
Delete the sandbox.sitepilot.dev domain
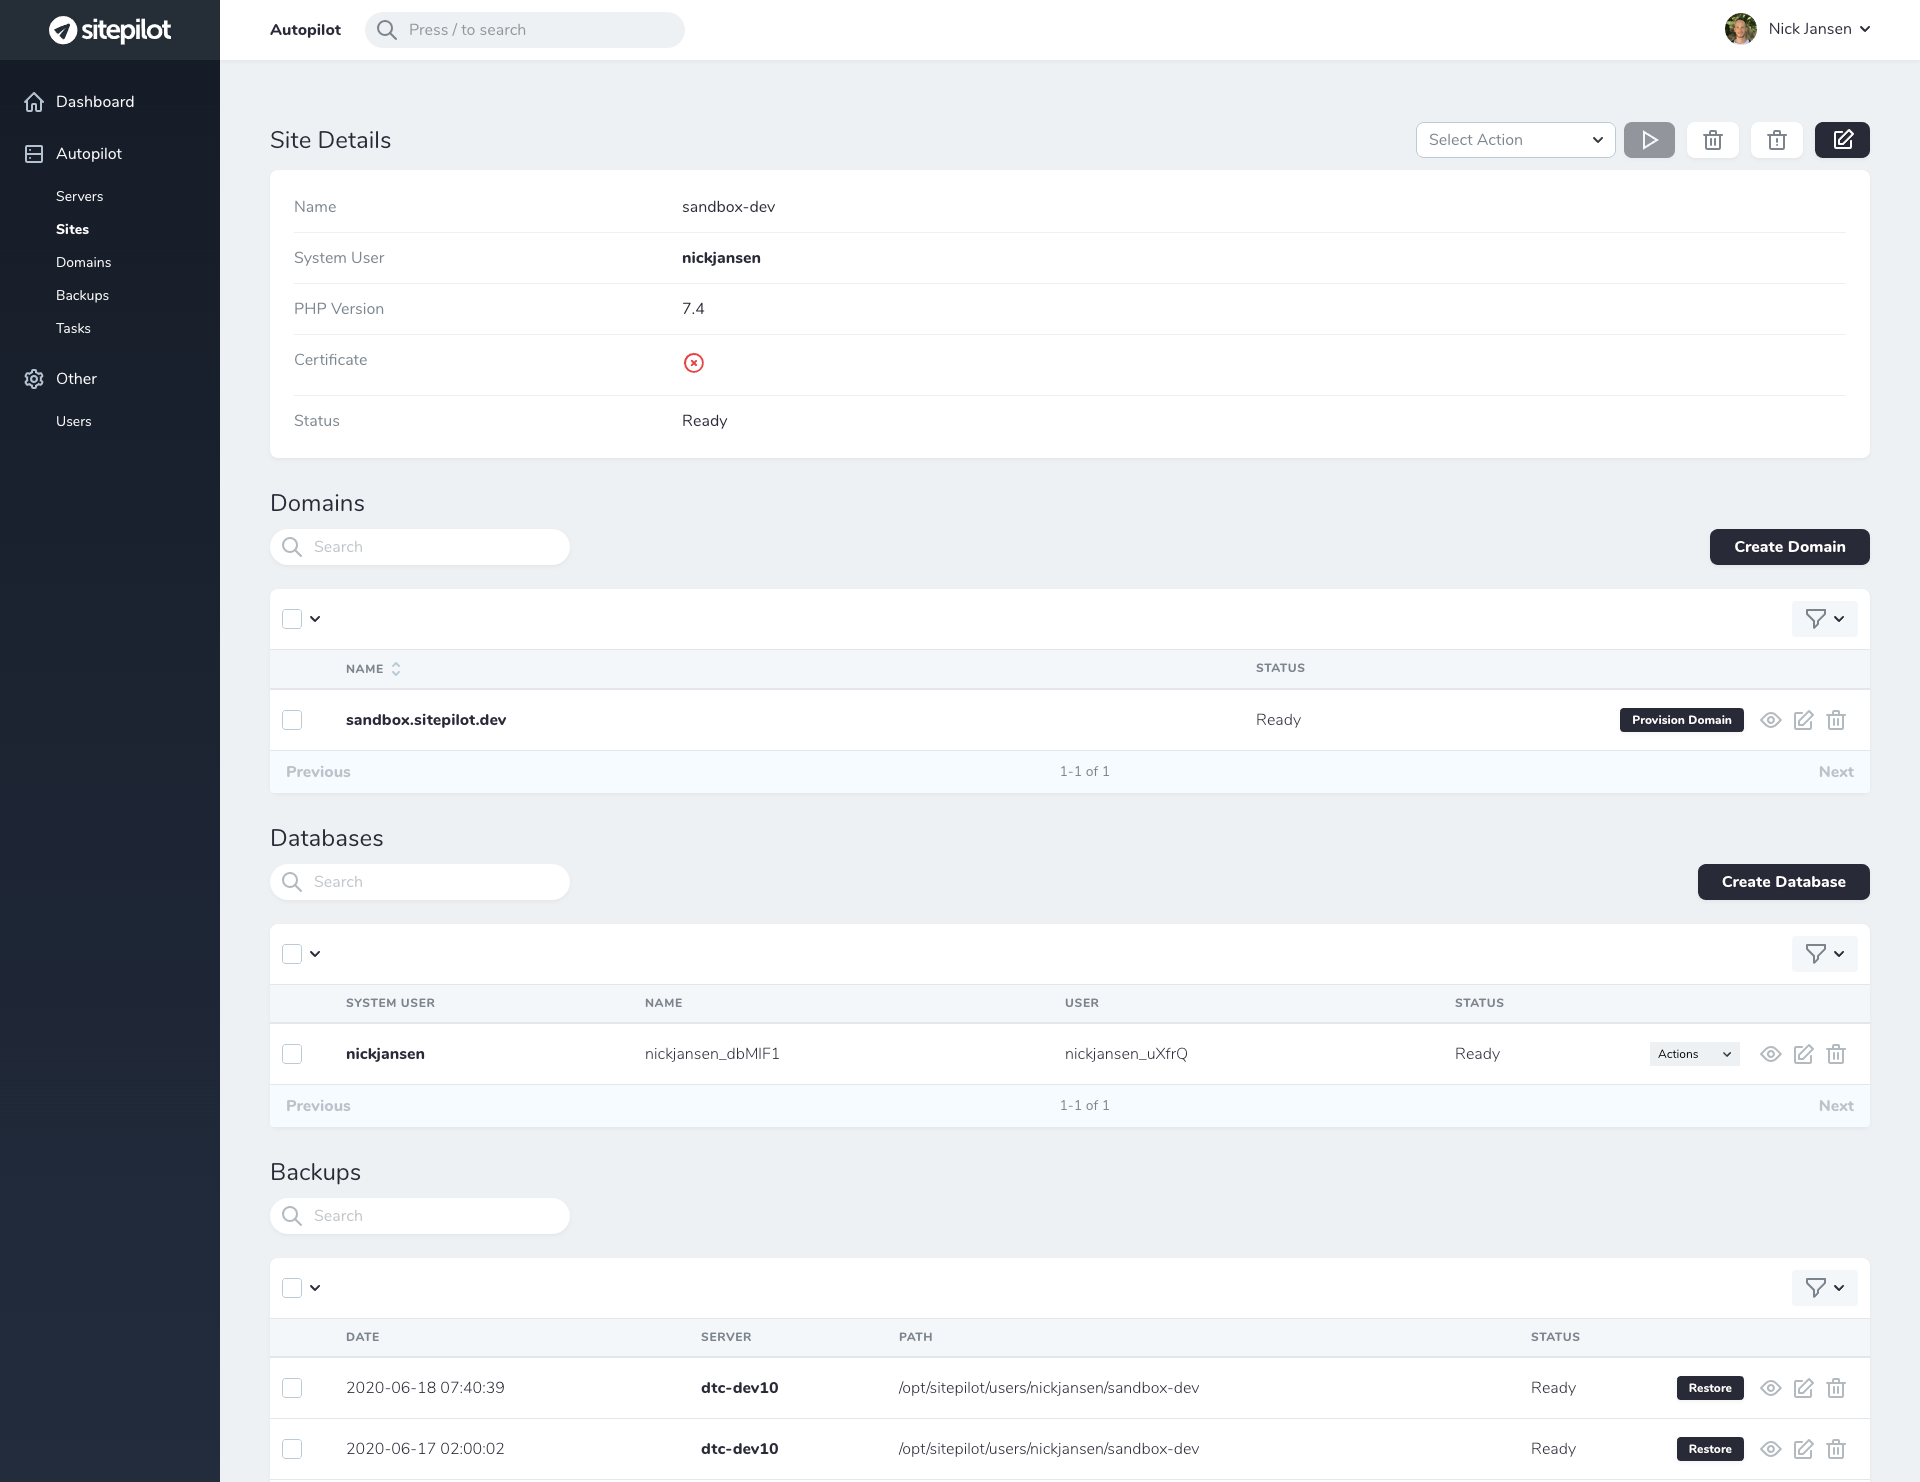tap(1836, 720)
